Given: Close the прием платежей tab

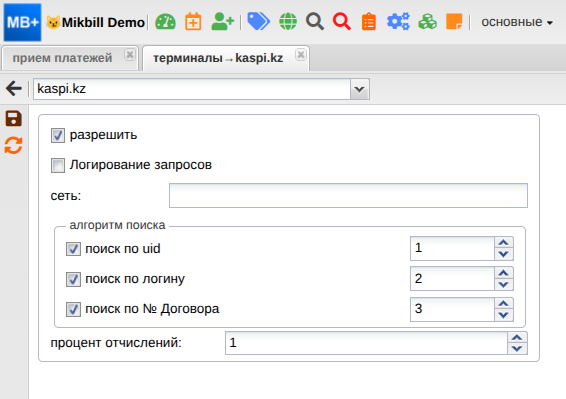Looking at the screenshot, I should (x=130, y=55).
